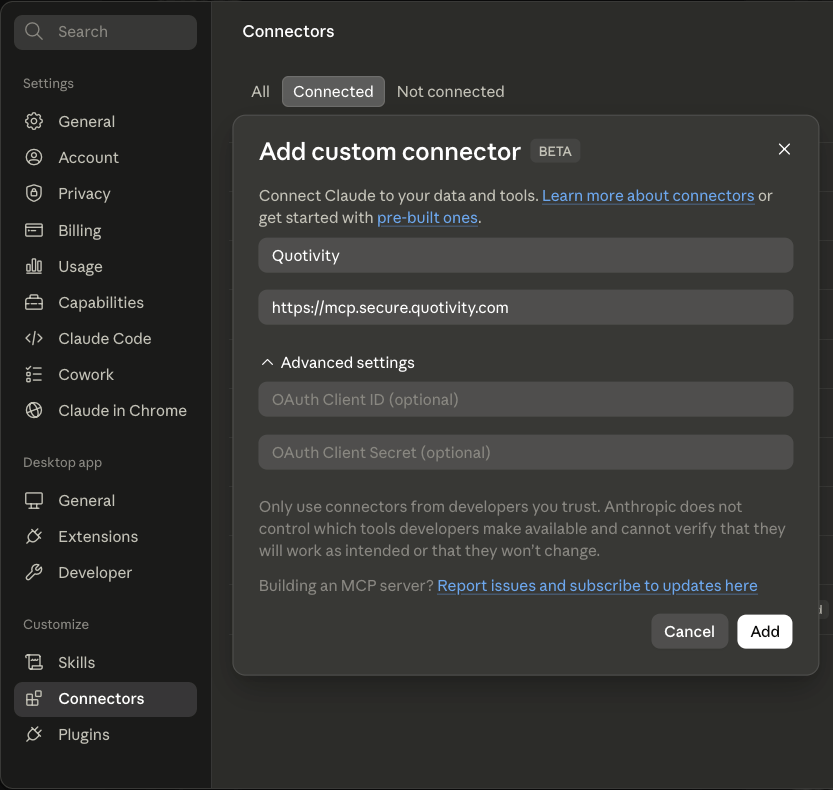Click the connector name field with Quotivity

(525, 256)
